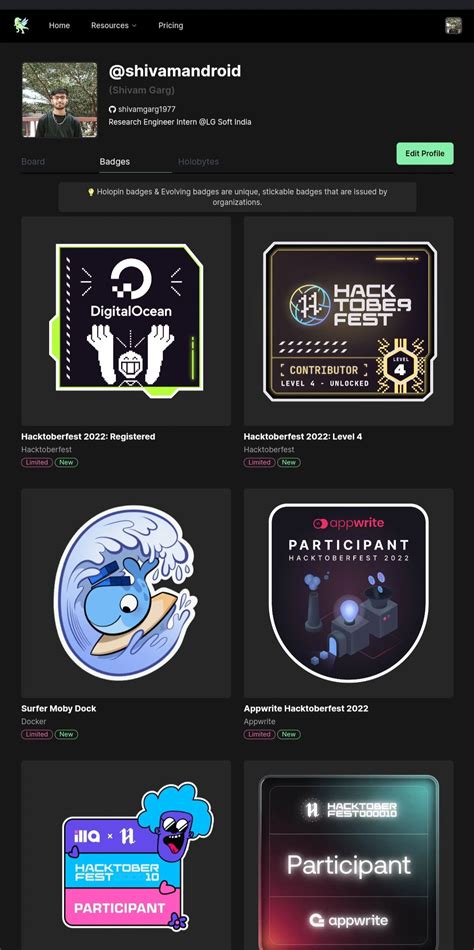This screenshot has width=474, height=950.
Task: Expand the Resources dropdown menu
Action: 114,25
